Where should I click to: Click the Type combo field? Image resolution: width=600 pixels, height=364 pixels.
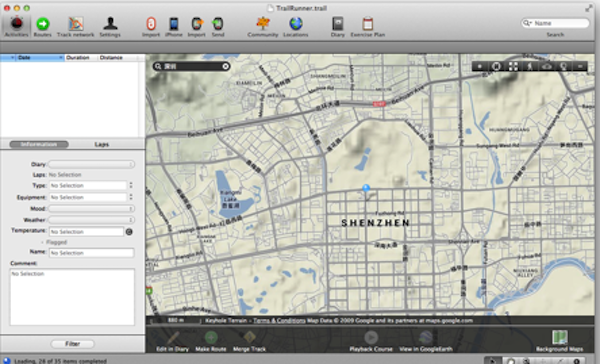point(88,185)
